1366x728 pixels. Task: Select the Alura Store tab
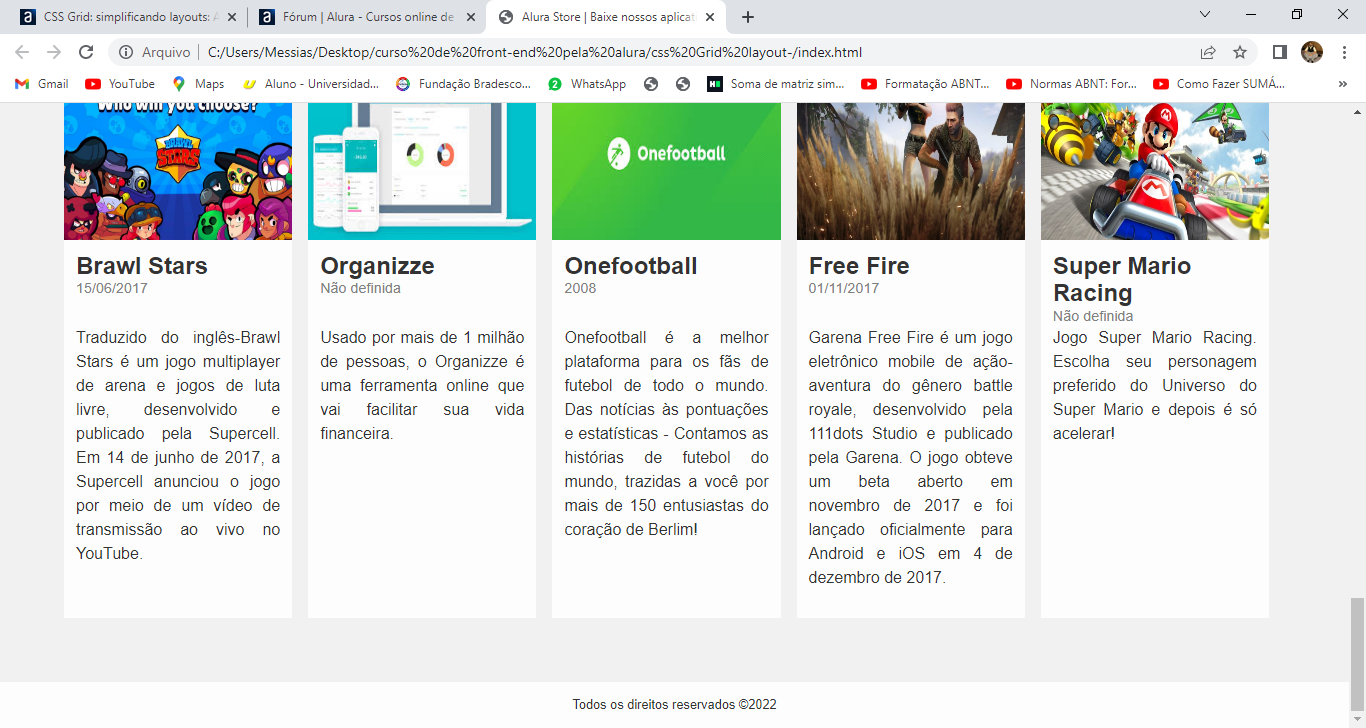(x=608, y=17)
